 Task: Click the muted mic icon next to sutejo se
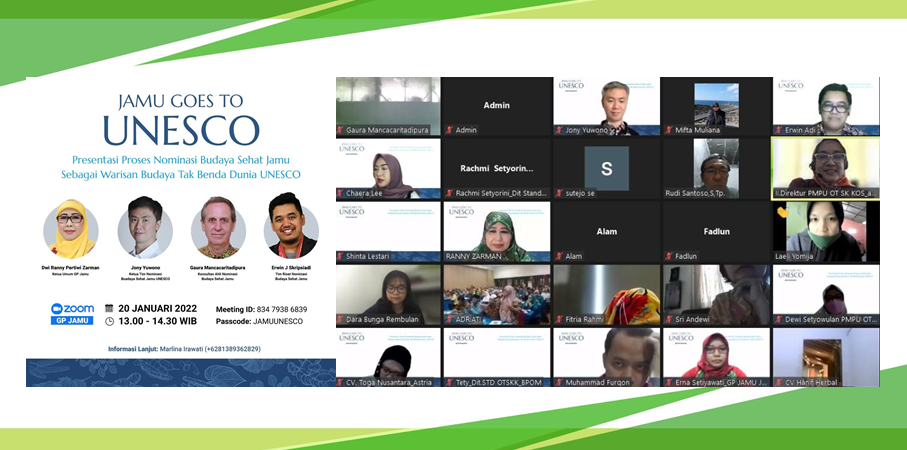pyautogui.click(x=559, y=193)
